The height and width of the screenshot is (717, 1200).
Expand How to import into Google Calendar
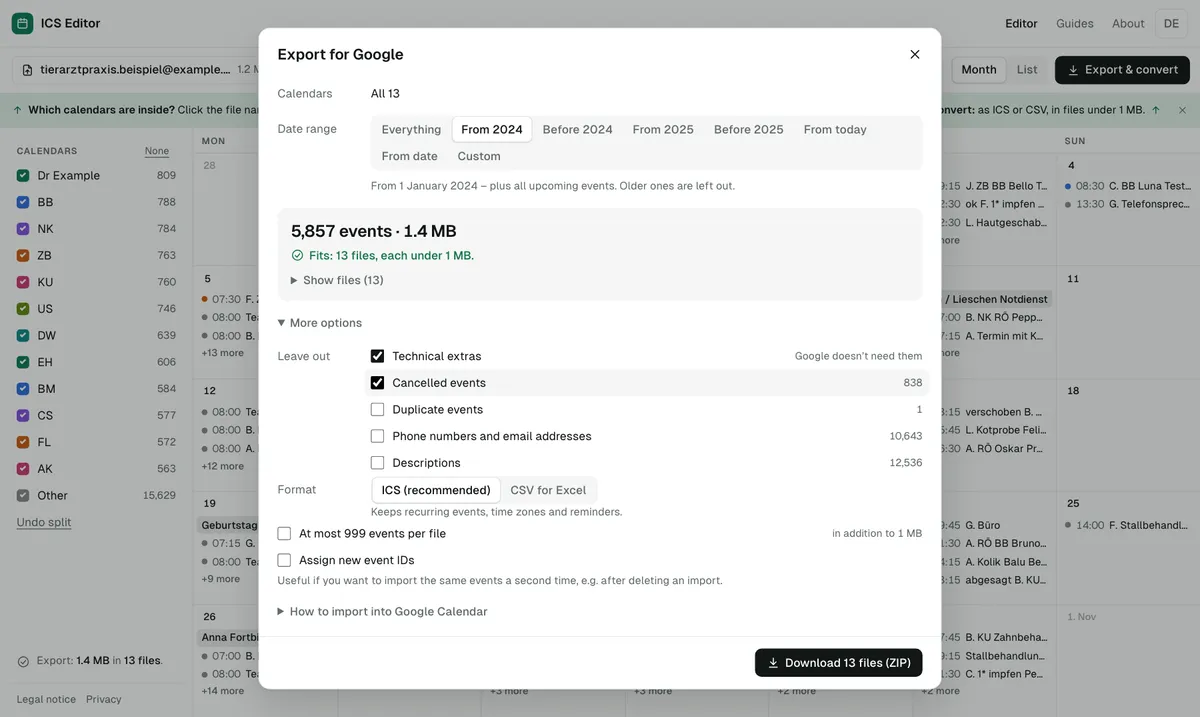[x=383, y=611]
